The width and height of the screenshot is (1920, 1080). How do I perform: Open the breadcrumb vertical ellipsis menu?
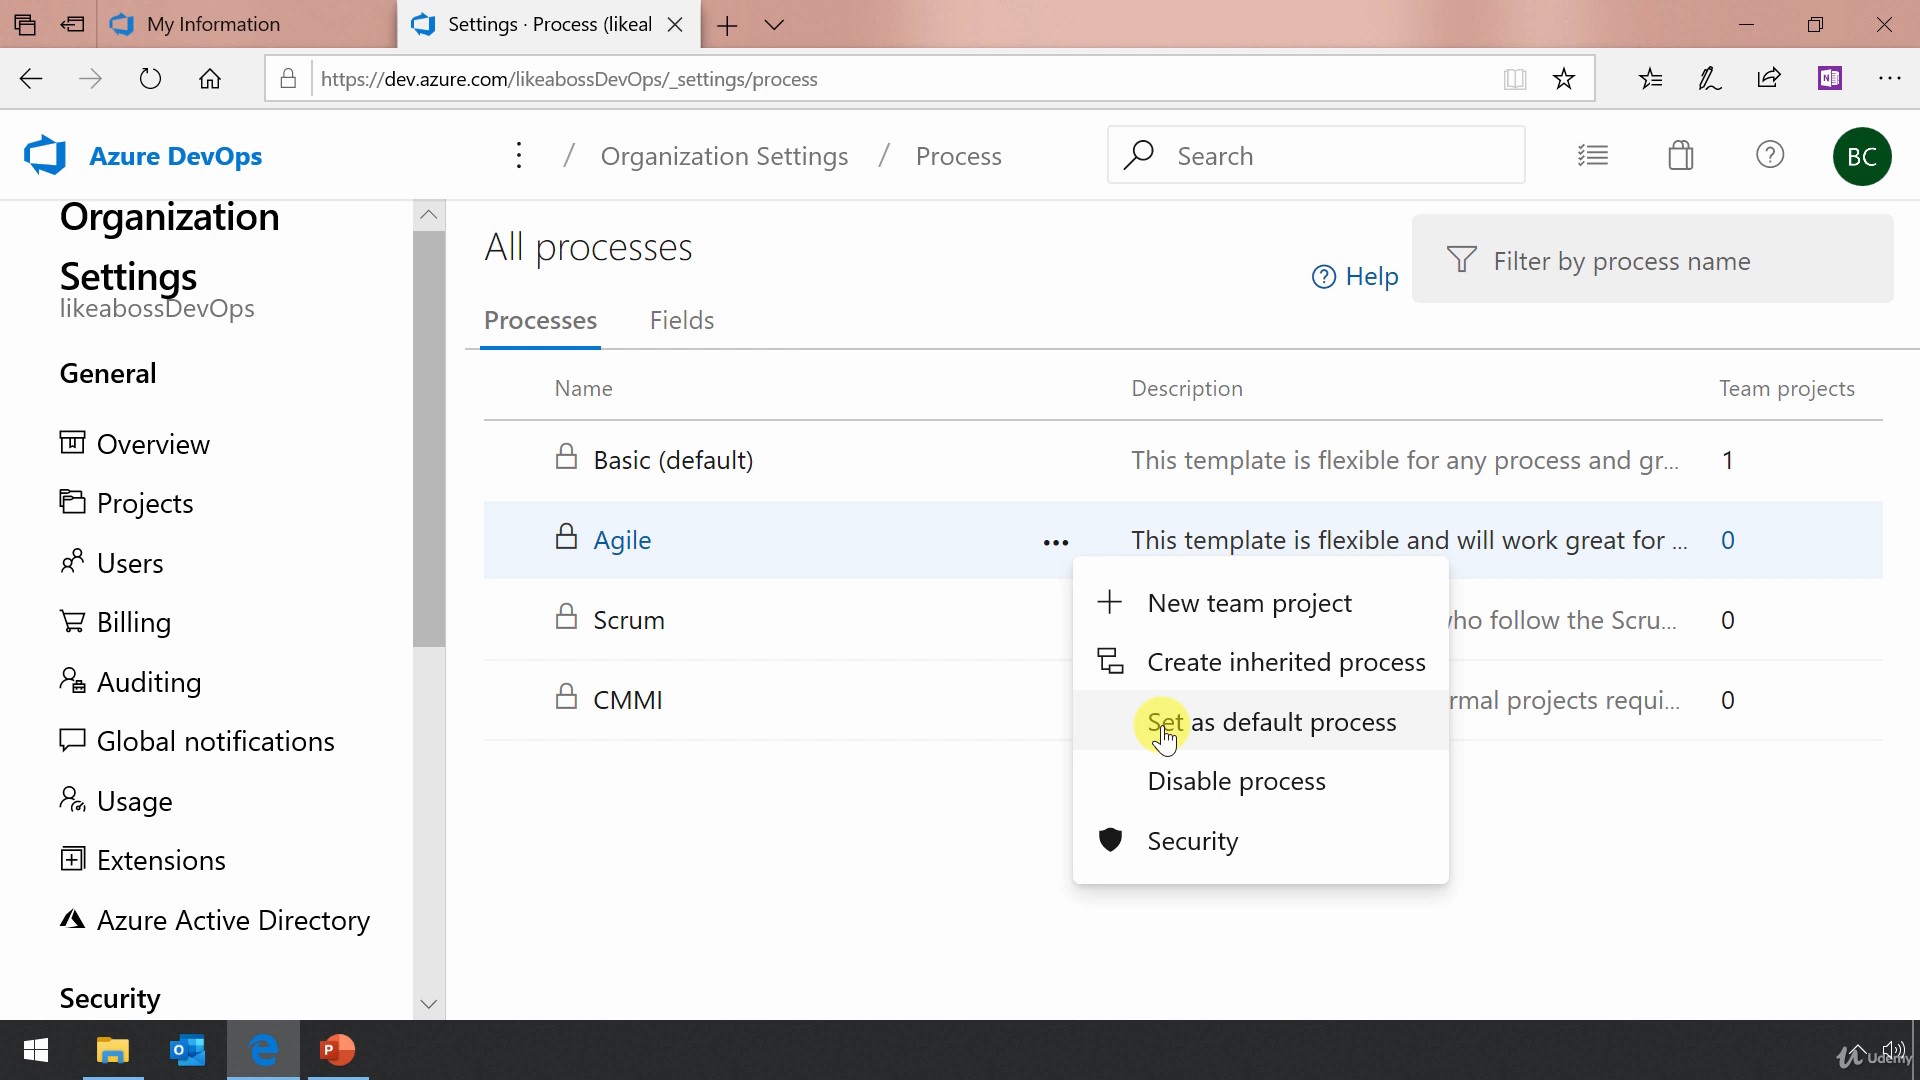518,156
